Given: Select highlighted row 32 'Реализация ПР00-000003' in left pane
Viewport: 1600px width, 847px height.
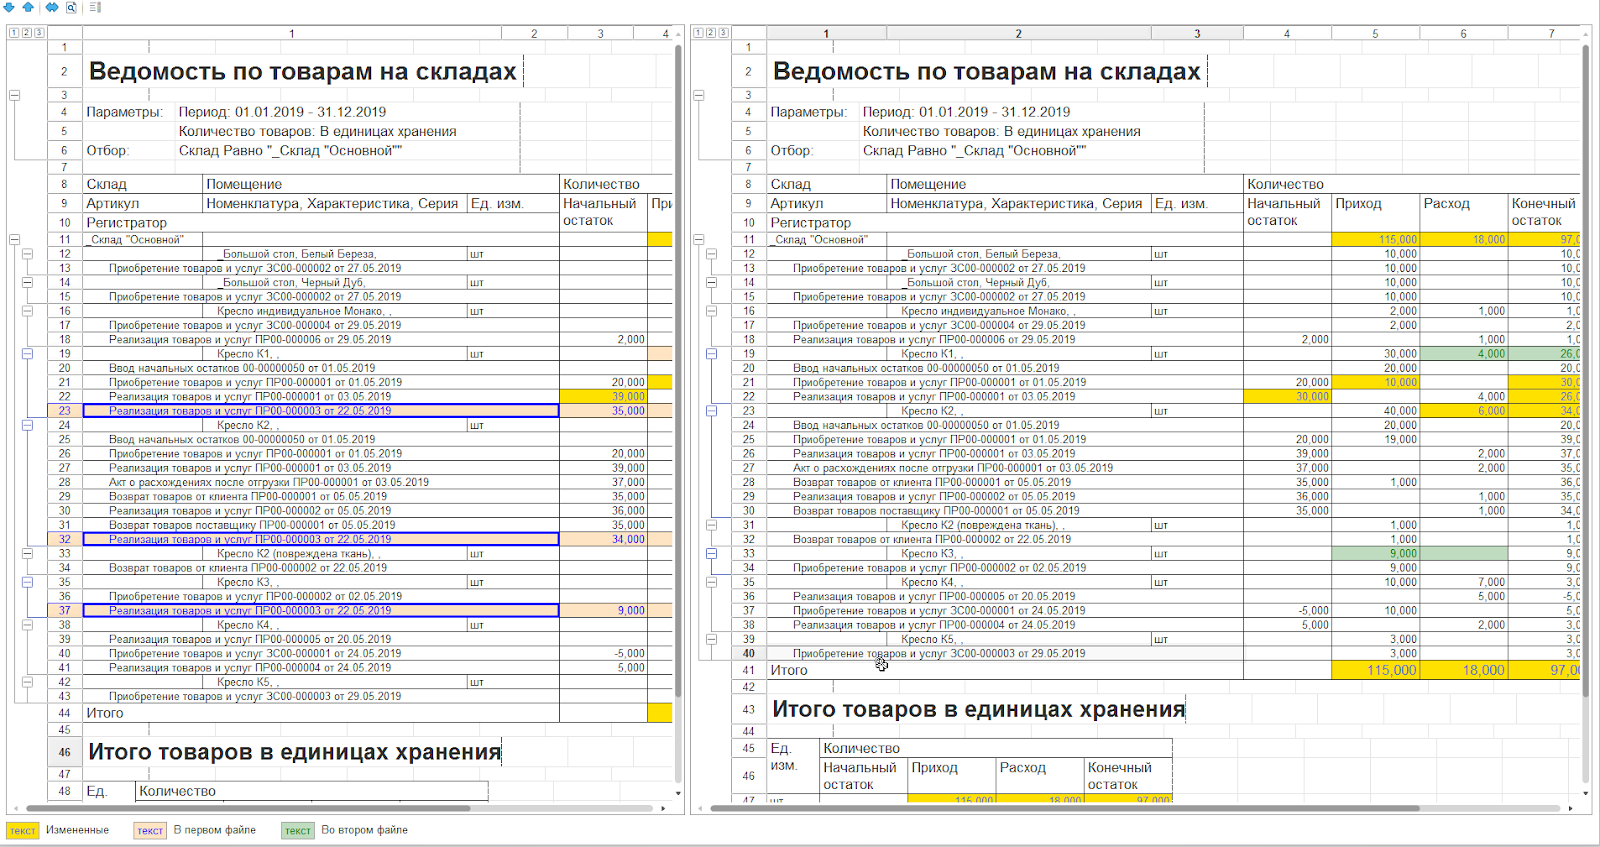Looking at the screenshot, I should (x=320, y=539).
